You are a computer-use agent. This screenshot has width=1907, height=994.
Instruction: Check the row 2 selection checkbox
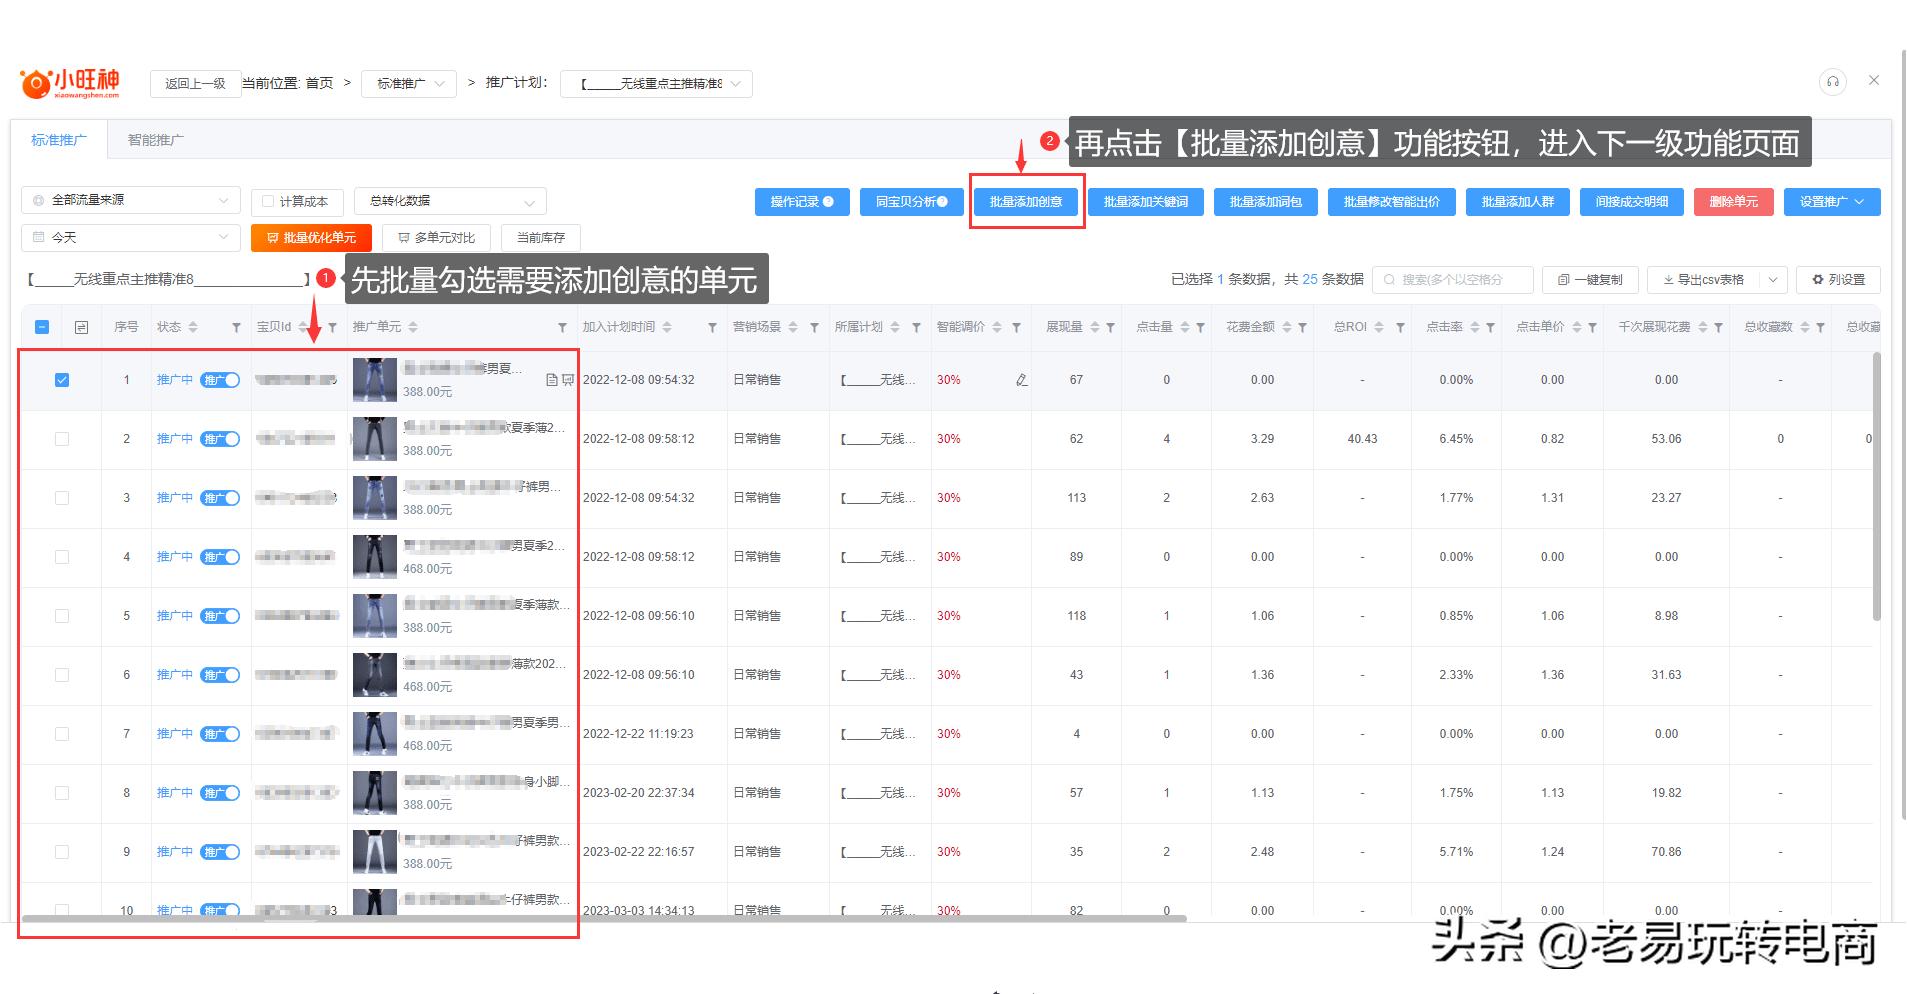click(x=62, y=439)
